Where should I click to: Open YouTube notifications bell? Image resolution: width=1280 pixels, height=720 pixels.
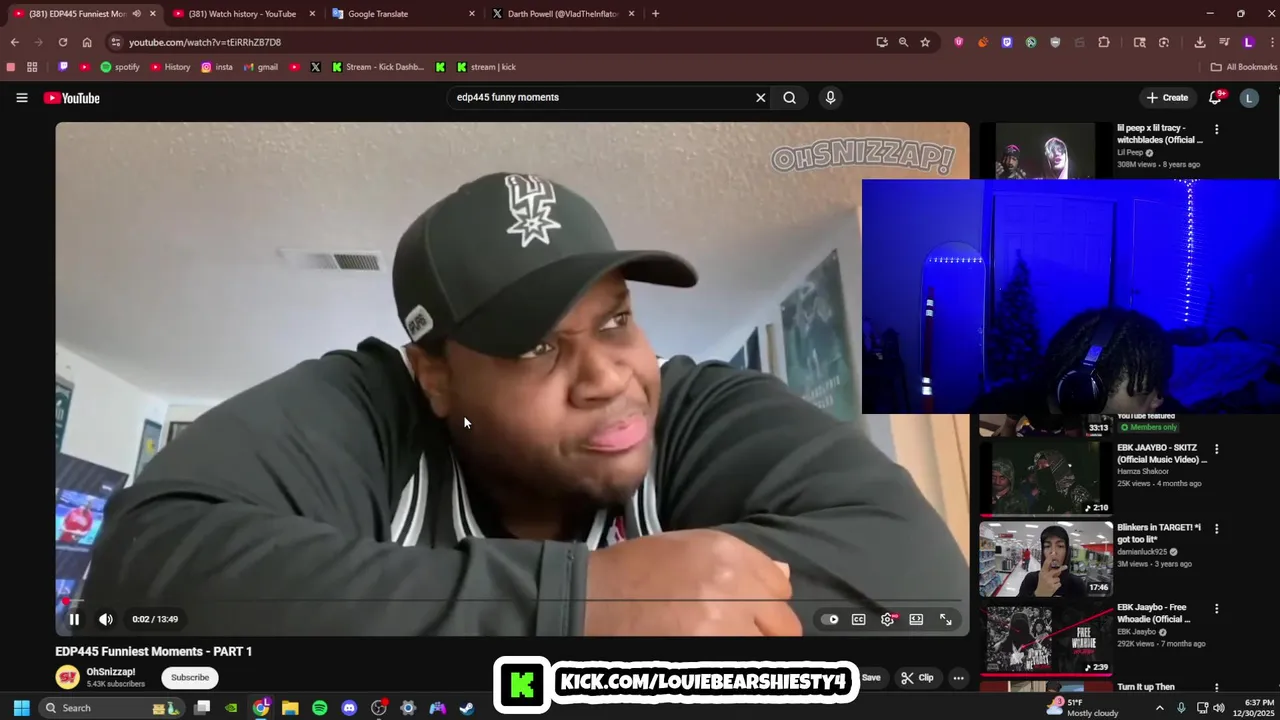[1216, 97]
